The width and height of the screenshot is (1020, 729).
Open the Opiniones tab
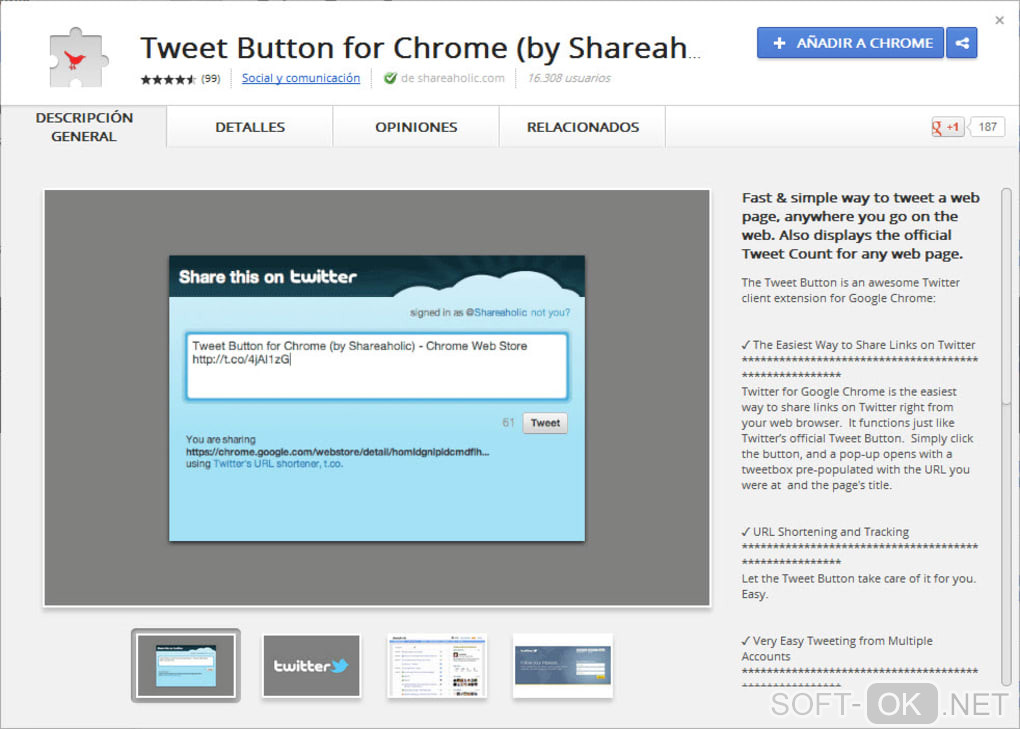pos(416,127)
